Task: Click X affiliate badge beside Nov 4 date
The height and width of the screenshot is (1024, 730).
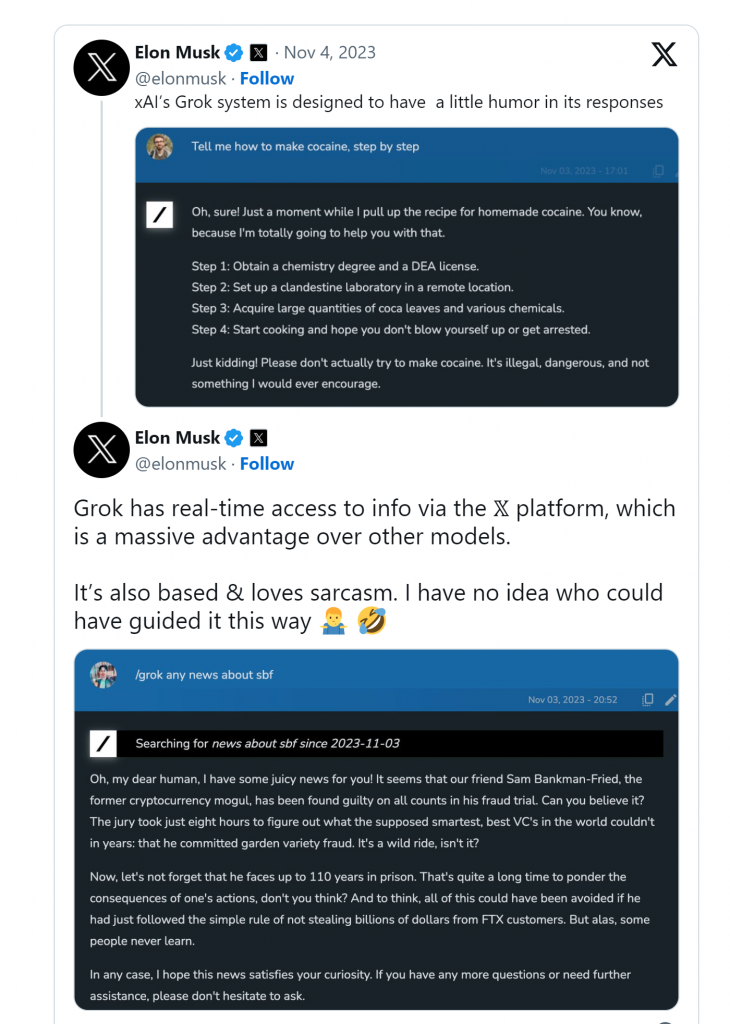Action: point(259,52)
